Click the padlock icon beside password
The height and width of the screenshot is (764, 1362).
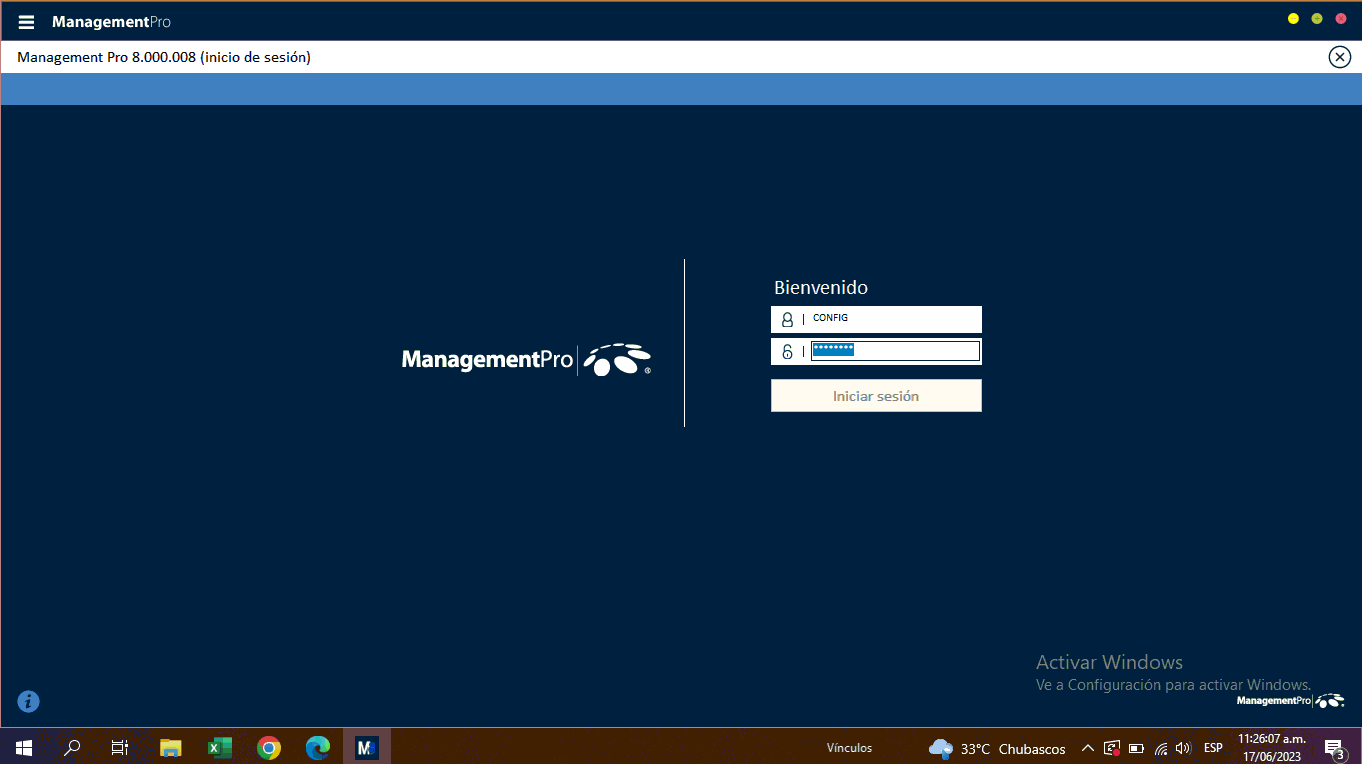click(x=787, y=351)
